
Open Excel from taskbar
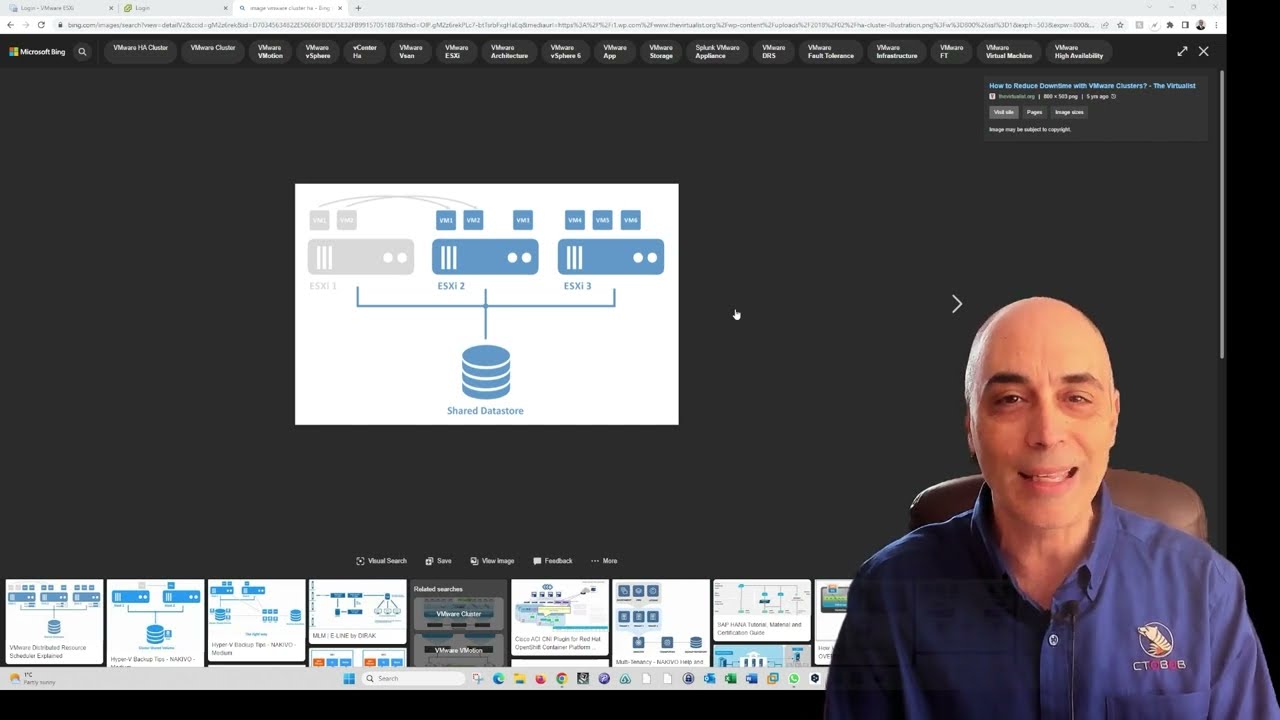[x=730, y=678]
